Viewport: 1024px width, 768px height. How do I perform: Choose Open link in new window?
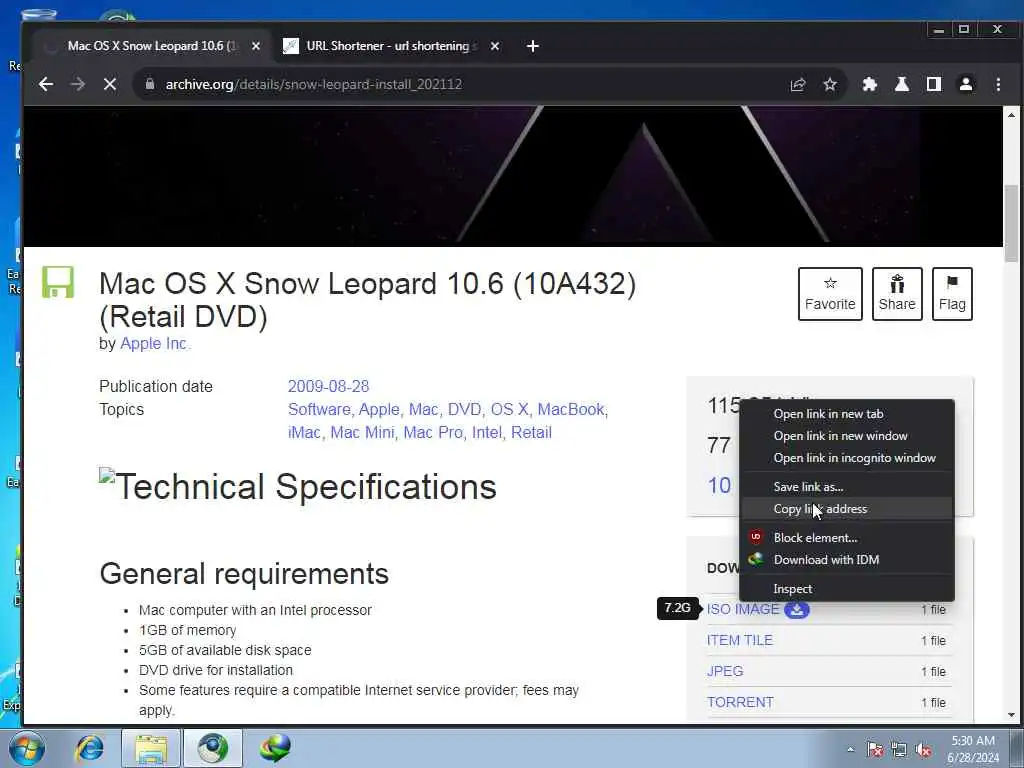847,436
